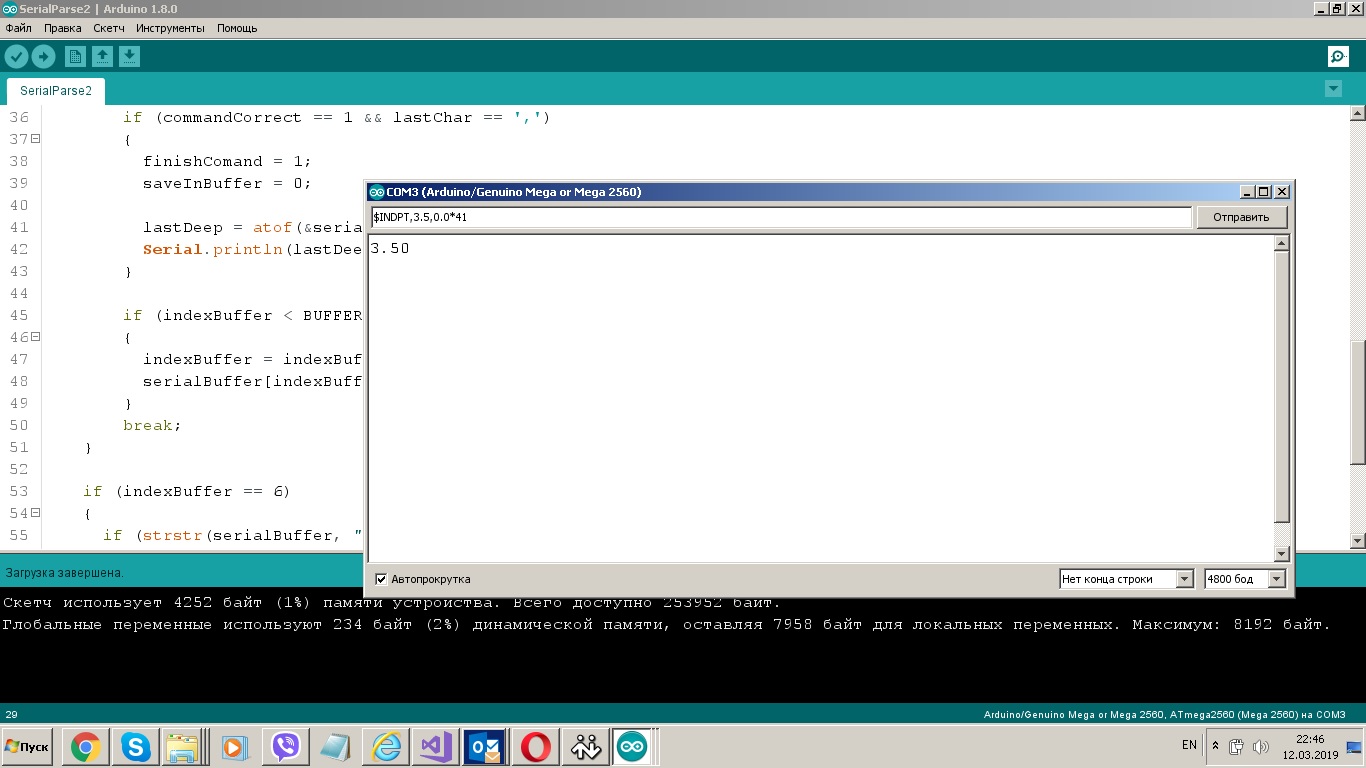This screenshot has height=768, width=1366.
Task: Open Opera browser from the taskbar
Action: 536,747
